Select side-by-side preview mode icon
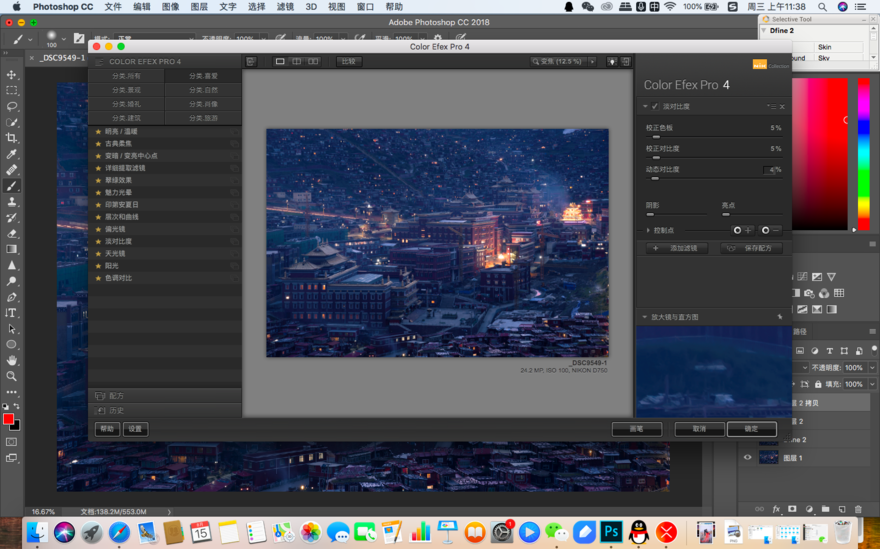Screen dimensions: 880x549 point(313,61)
